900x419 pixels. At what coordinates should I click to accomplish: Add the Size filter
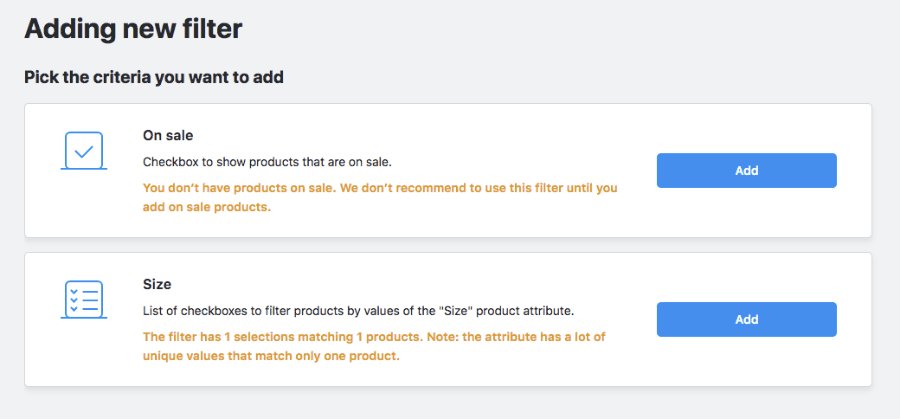[x=746, y=319]
